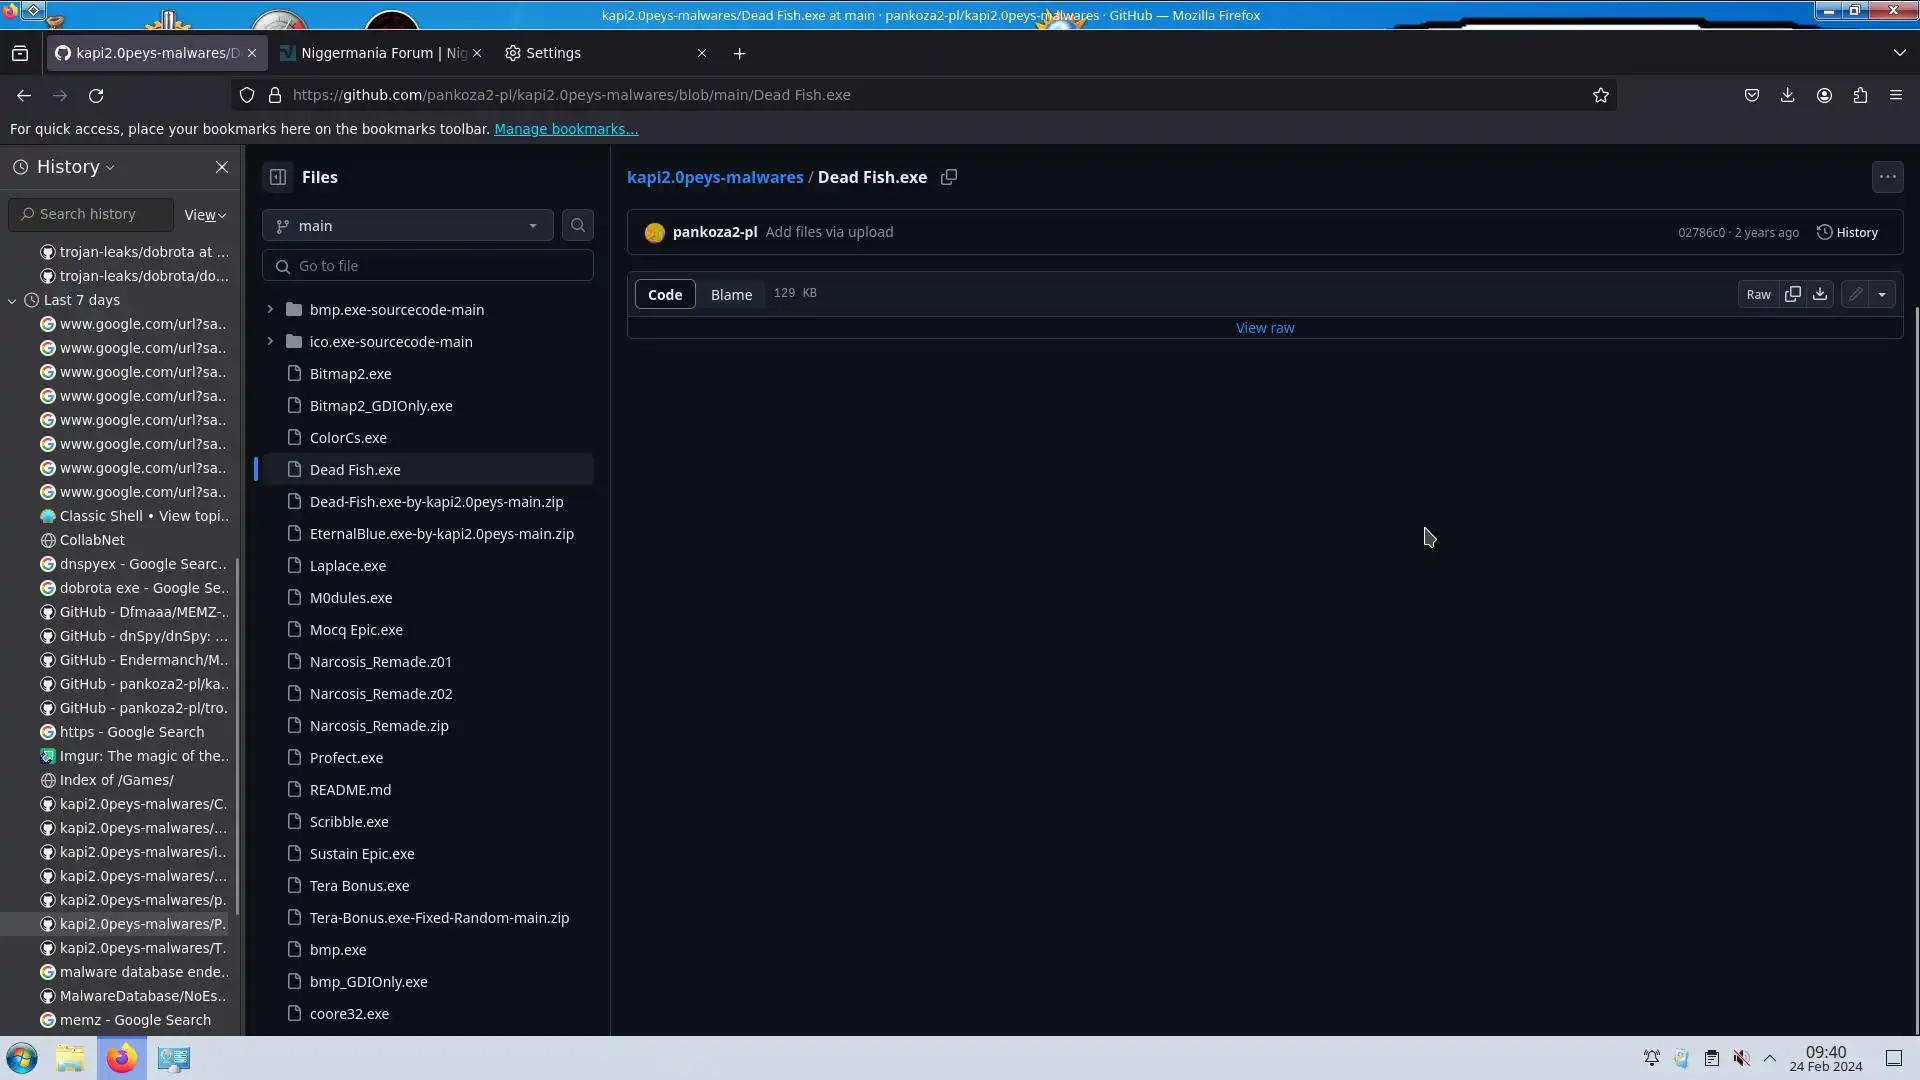Open the main branch dropdown
Viewport: 1920px width, 1080px height.
click(x=408, y=226)
